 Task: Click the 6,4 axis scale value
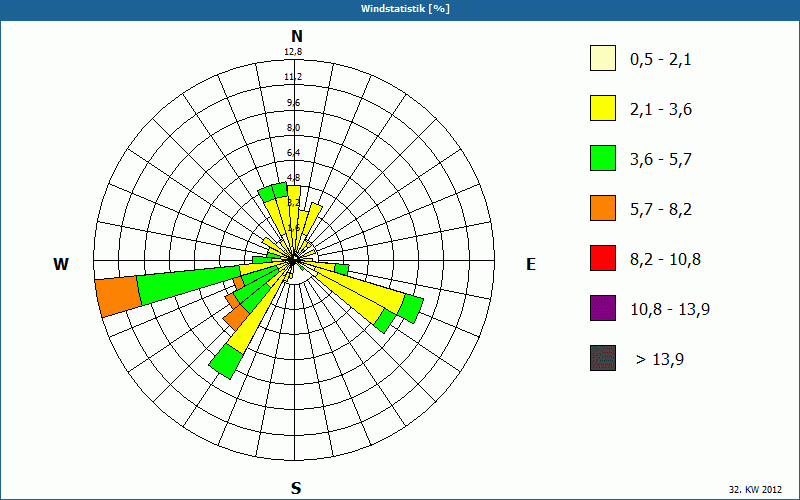tap(293, 153)
